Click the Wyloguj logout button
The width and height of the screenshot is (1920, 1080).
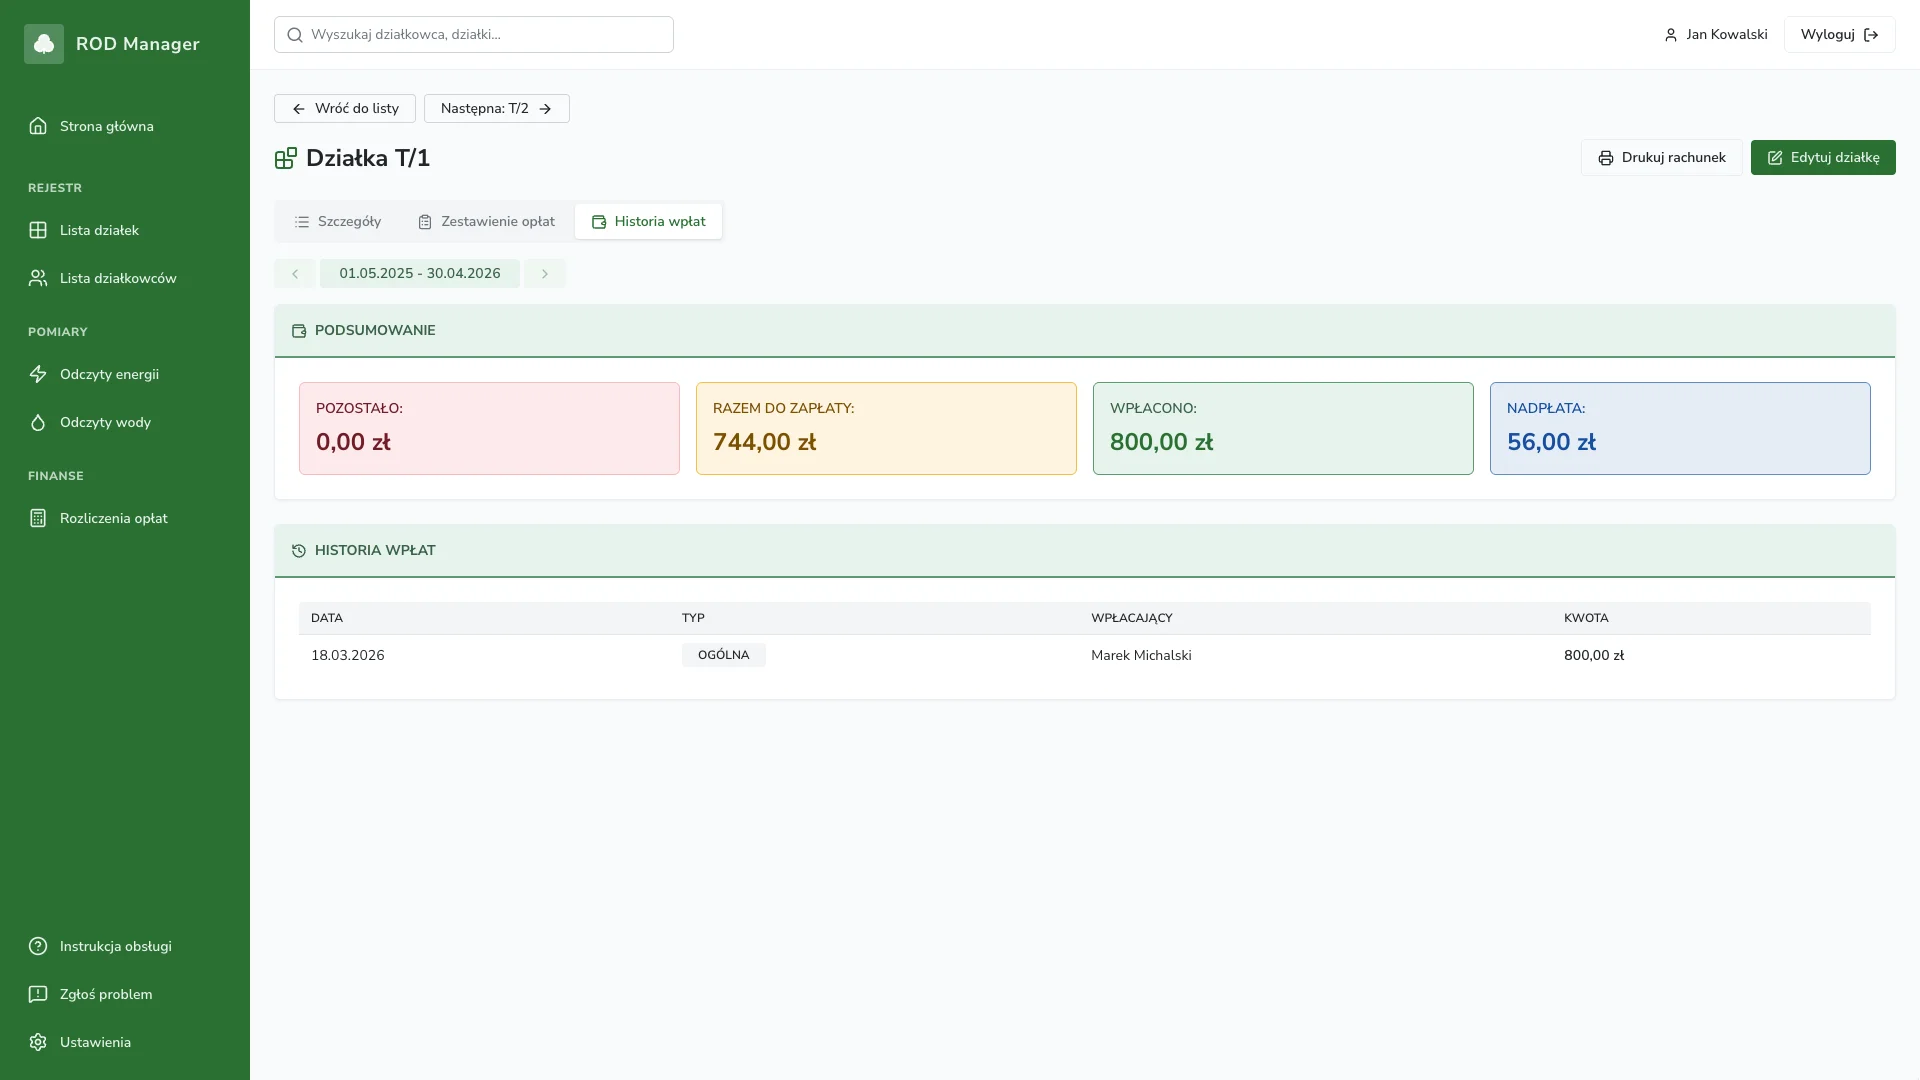(1839, 35)
